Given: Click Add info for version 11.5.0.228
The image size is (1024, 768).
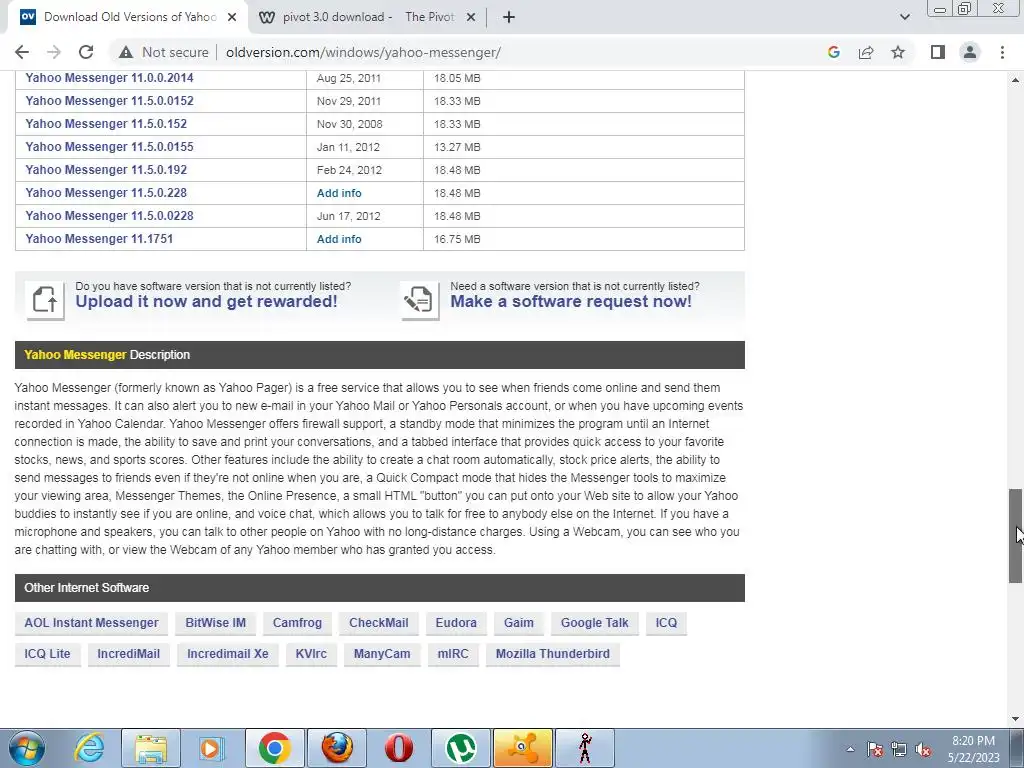Looking at the screenshot, I should tap(339, 193).
